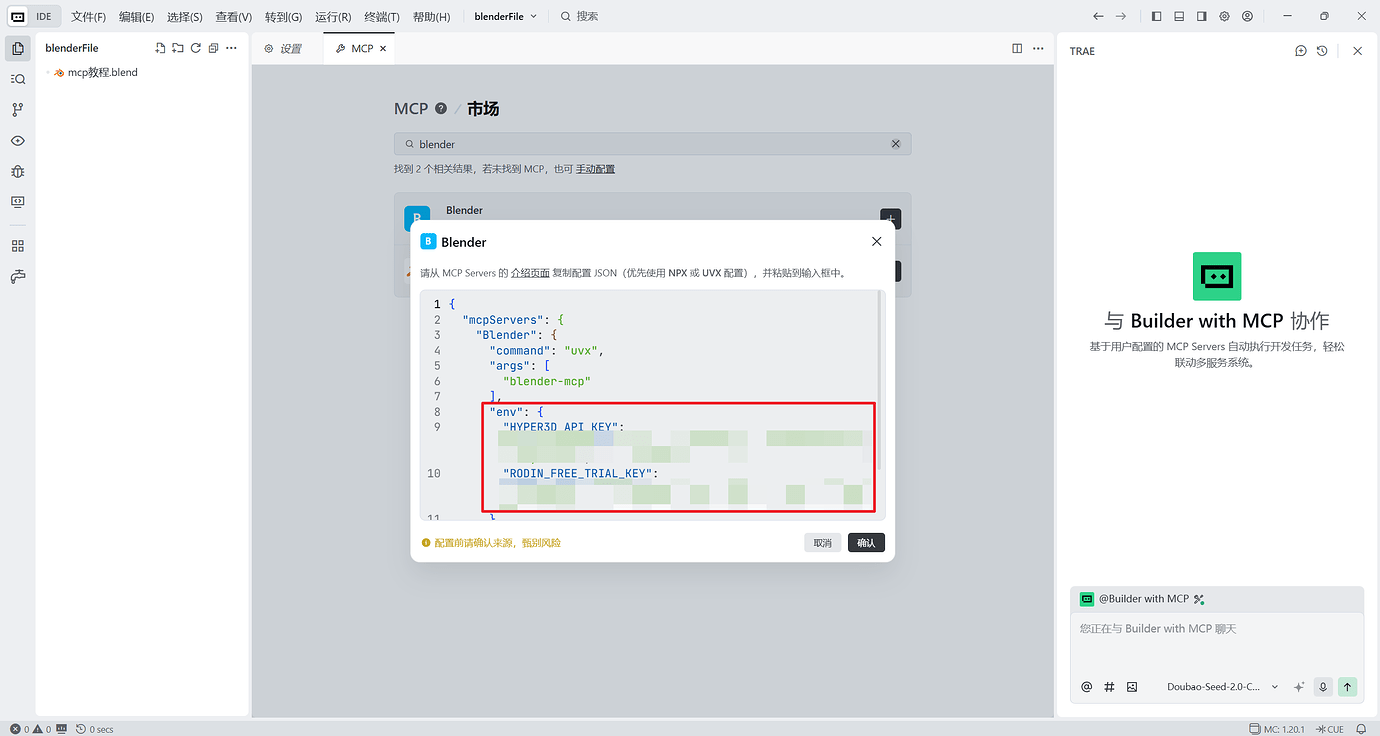
Task: Create a new folder in blenderFile explorer
Action: 178,48
